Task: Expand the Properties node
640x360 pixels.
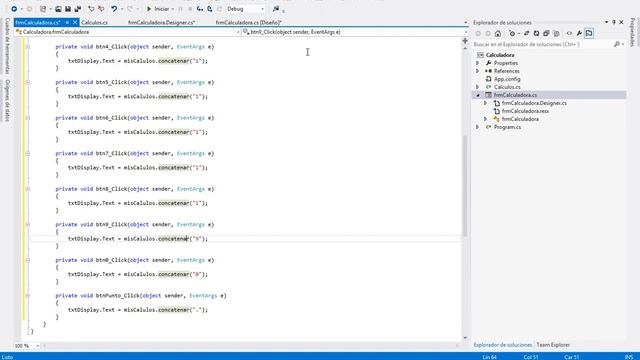Action: [478, 63]
